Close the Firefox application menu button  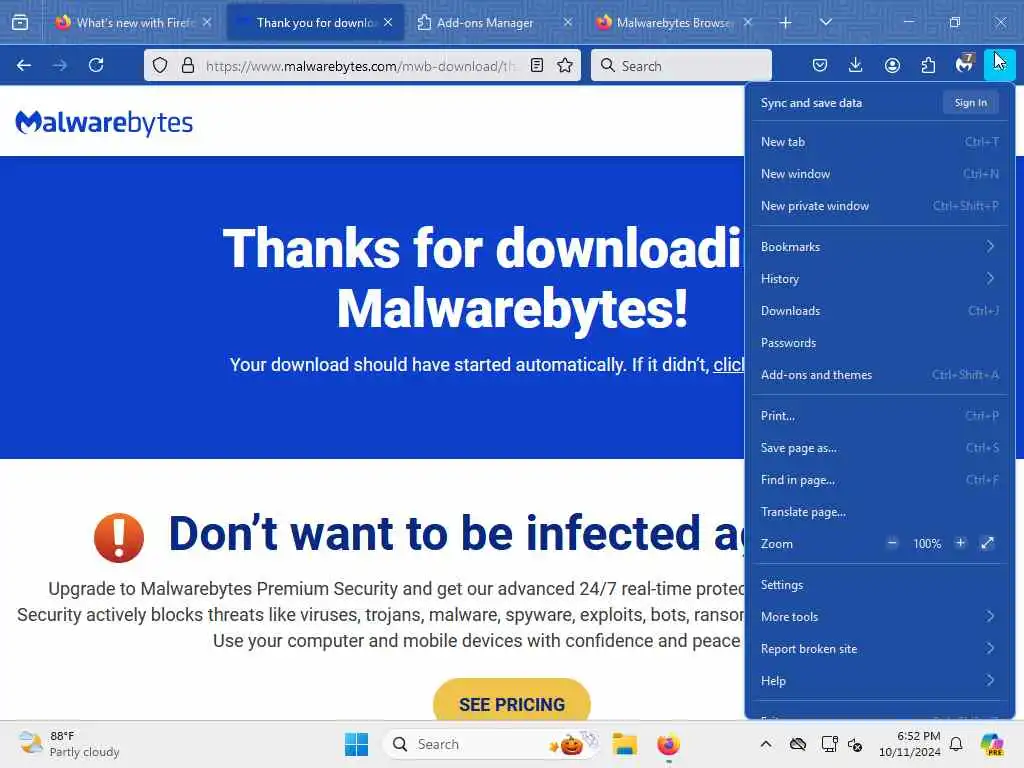click(999, 65)
